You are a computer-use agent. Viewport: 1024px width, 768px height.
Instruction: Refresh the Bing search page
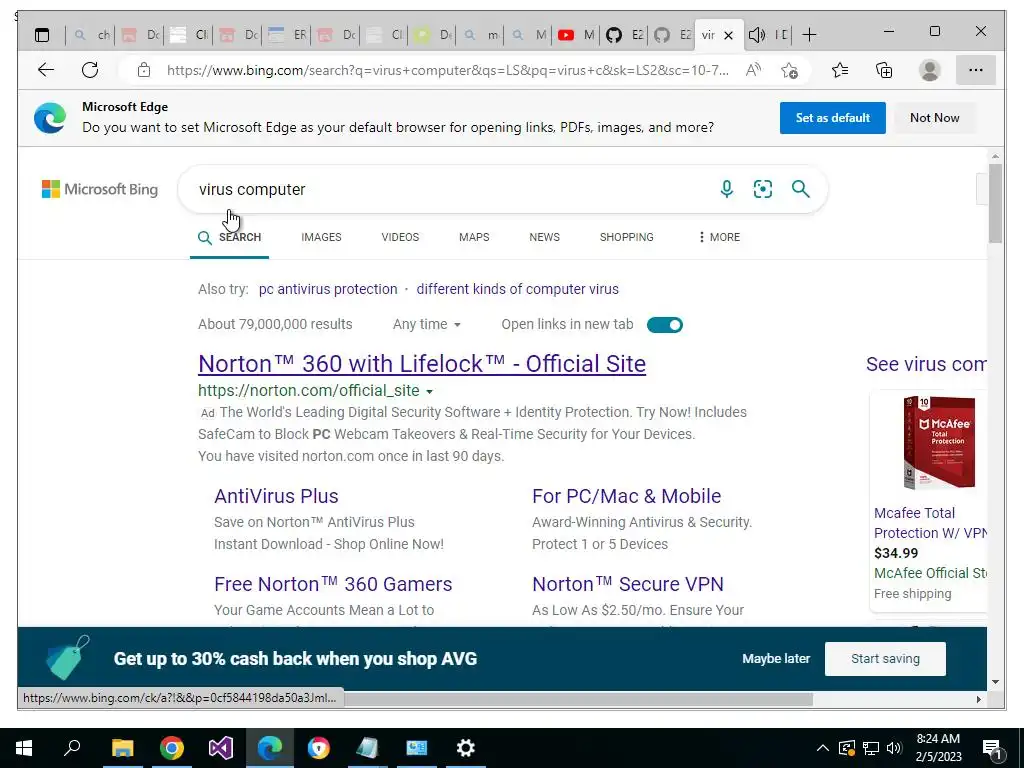coord(90,70)
